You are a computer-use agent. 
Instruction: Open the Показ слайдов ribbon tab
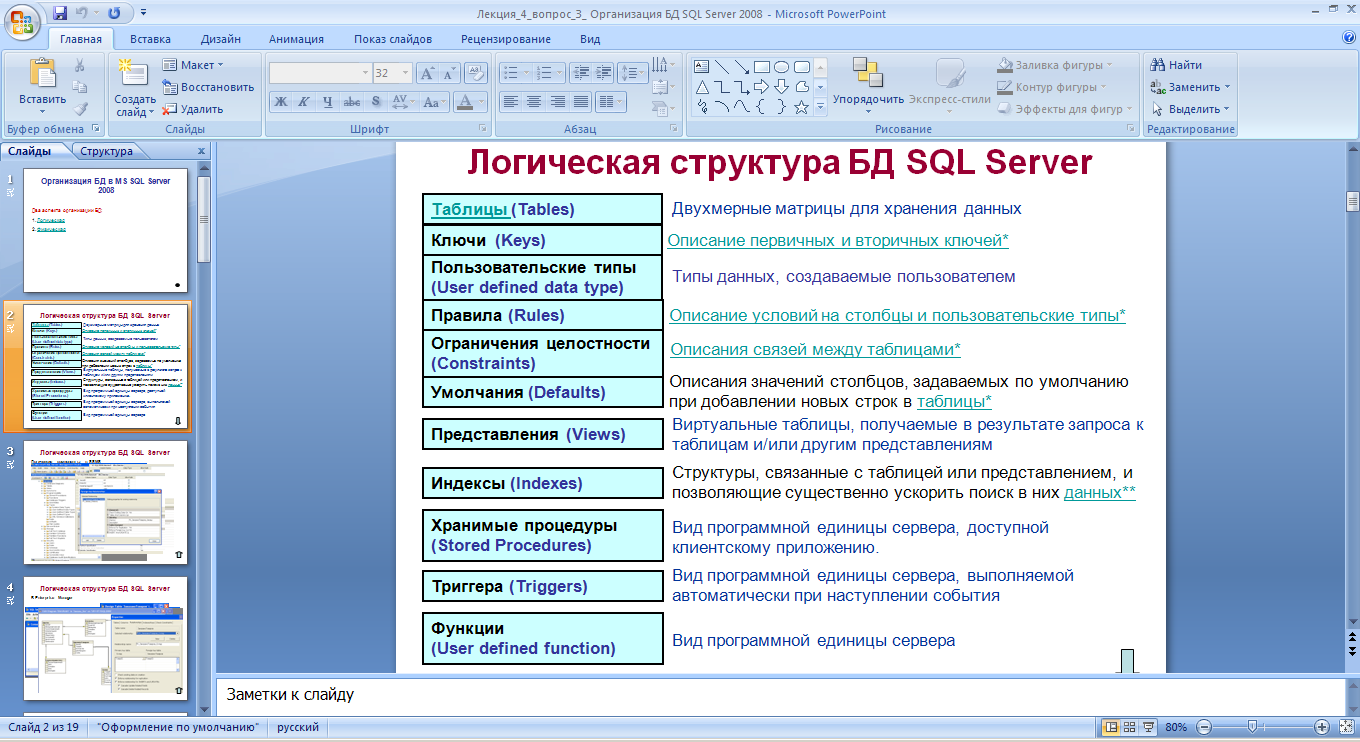(x=393, y=39)
